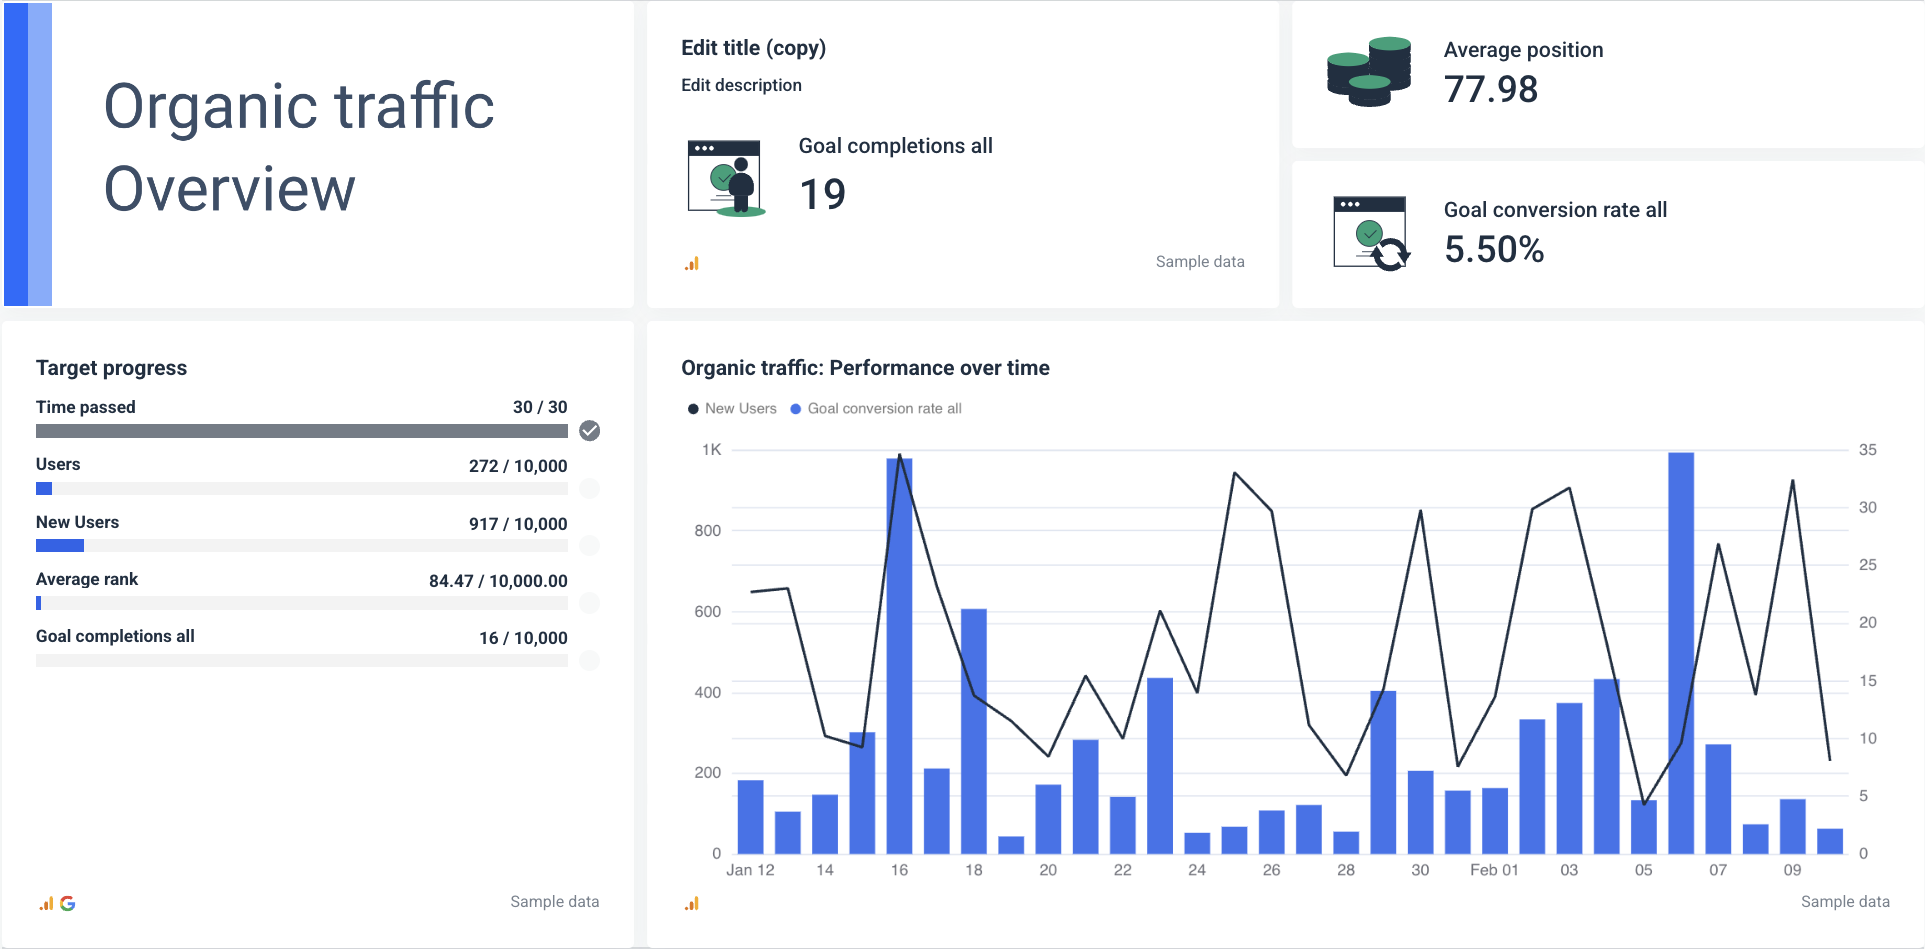Click the Jan 18 bar in the chart

click(x=974, y=731)
